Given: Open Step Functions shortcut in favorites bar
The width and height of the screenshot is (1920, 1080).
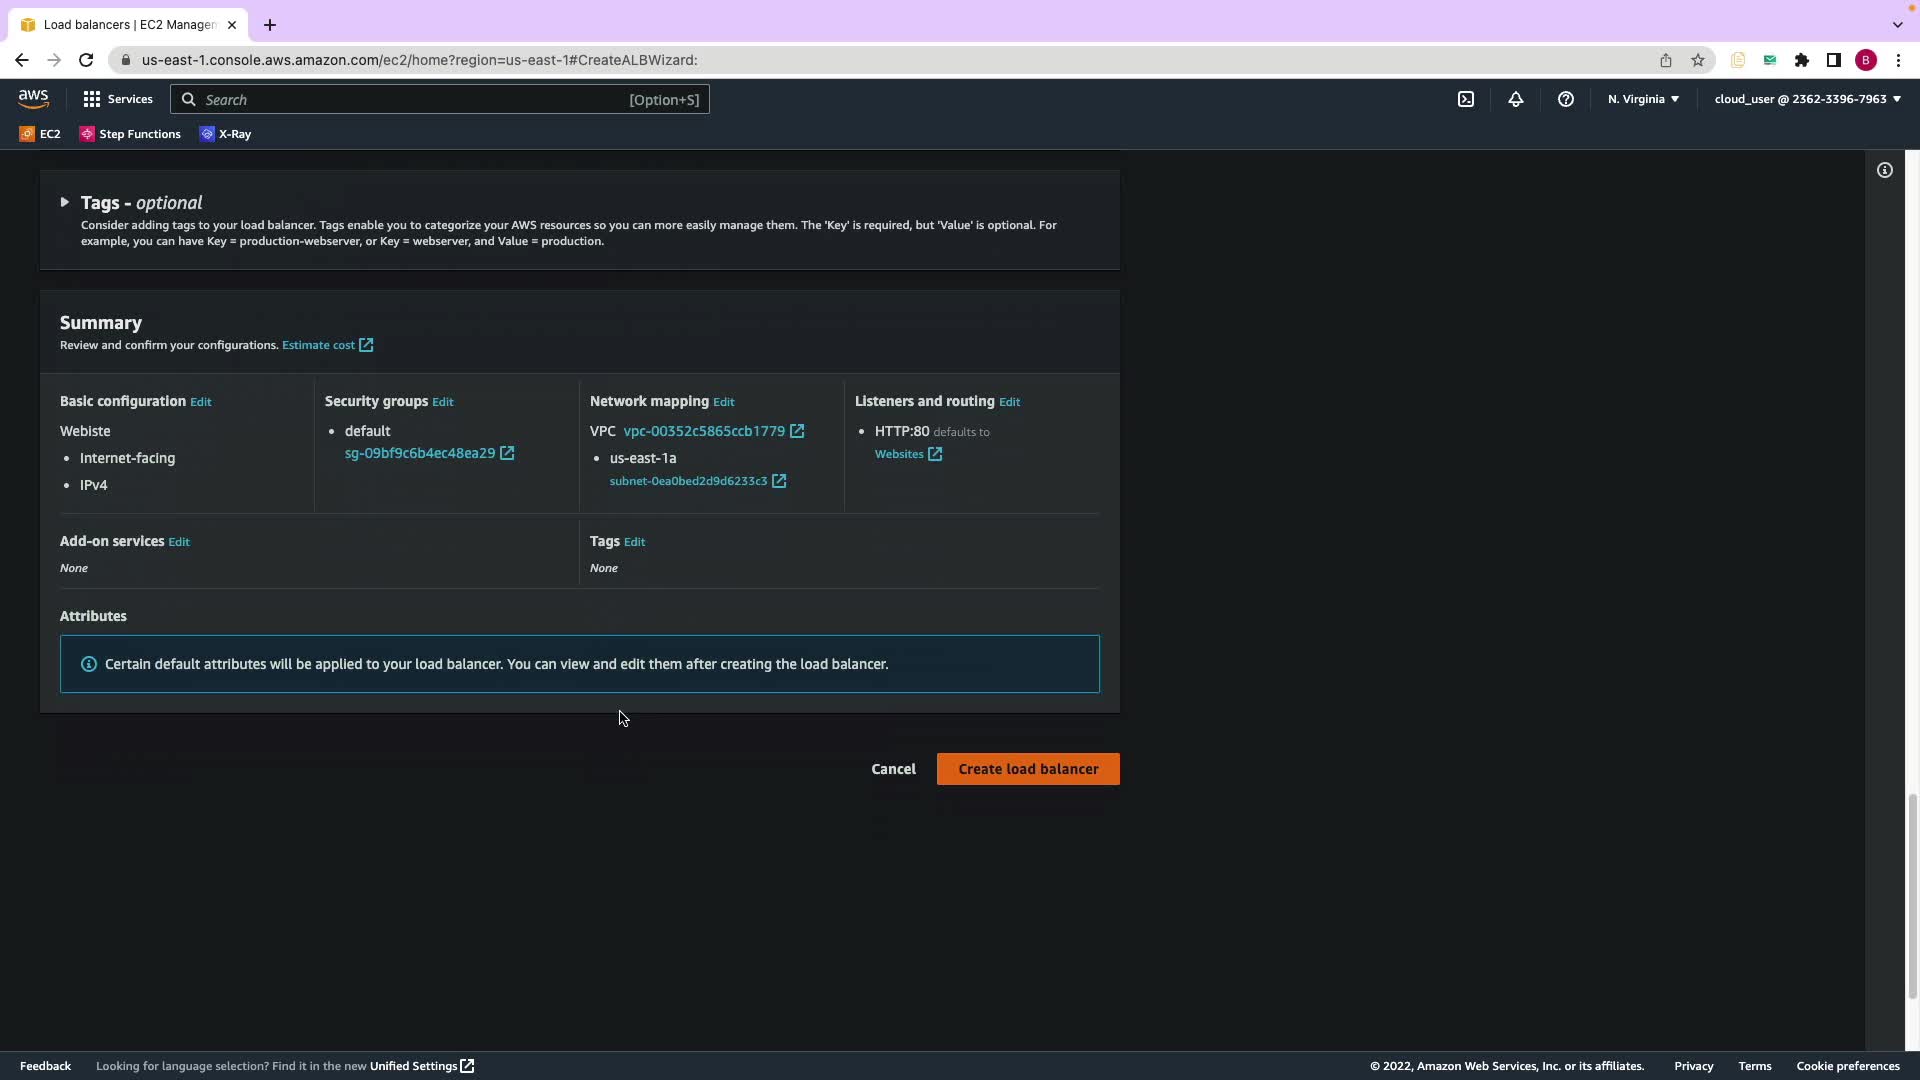Looking at the screenshot, I should (x=130, y=134).
